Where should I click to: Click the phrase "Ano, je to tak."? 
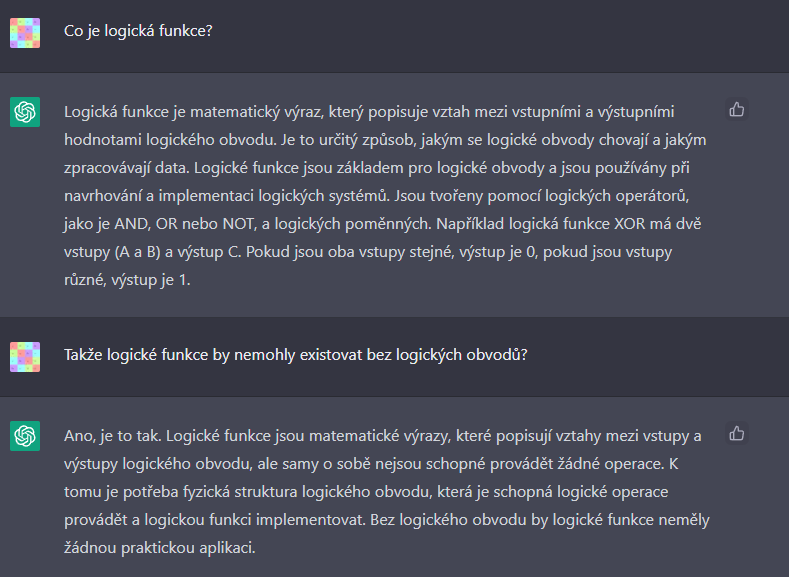click(x=112, y=436)
